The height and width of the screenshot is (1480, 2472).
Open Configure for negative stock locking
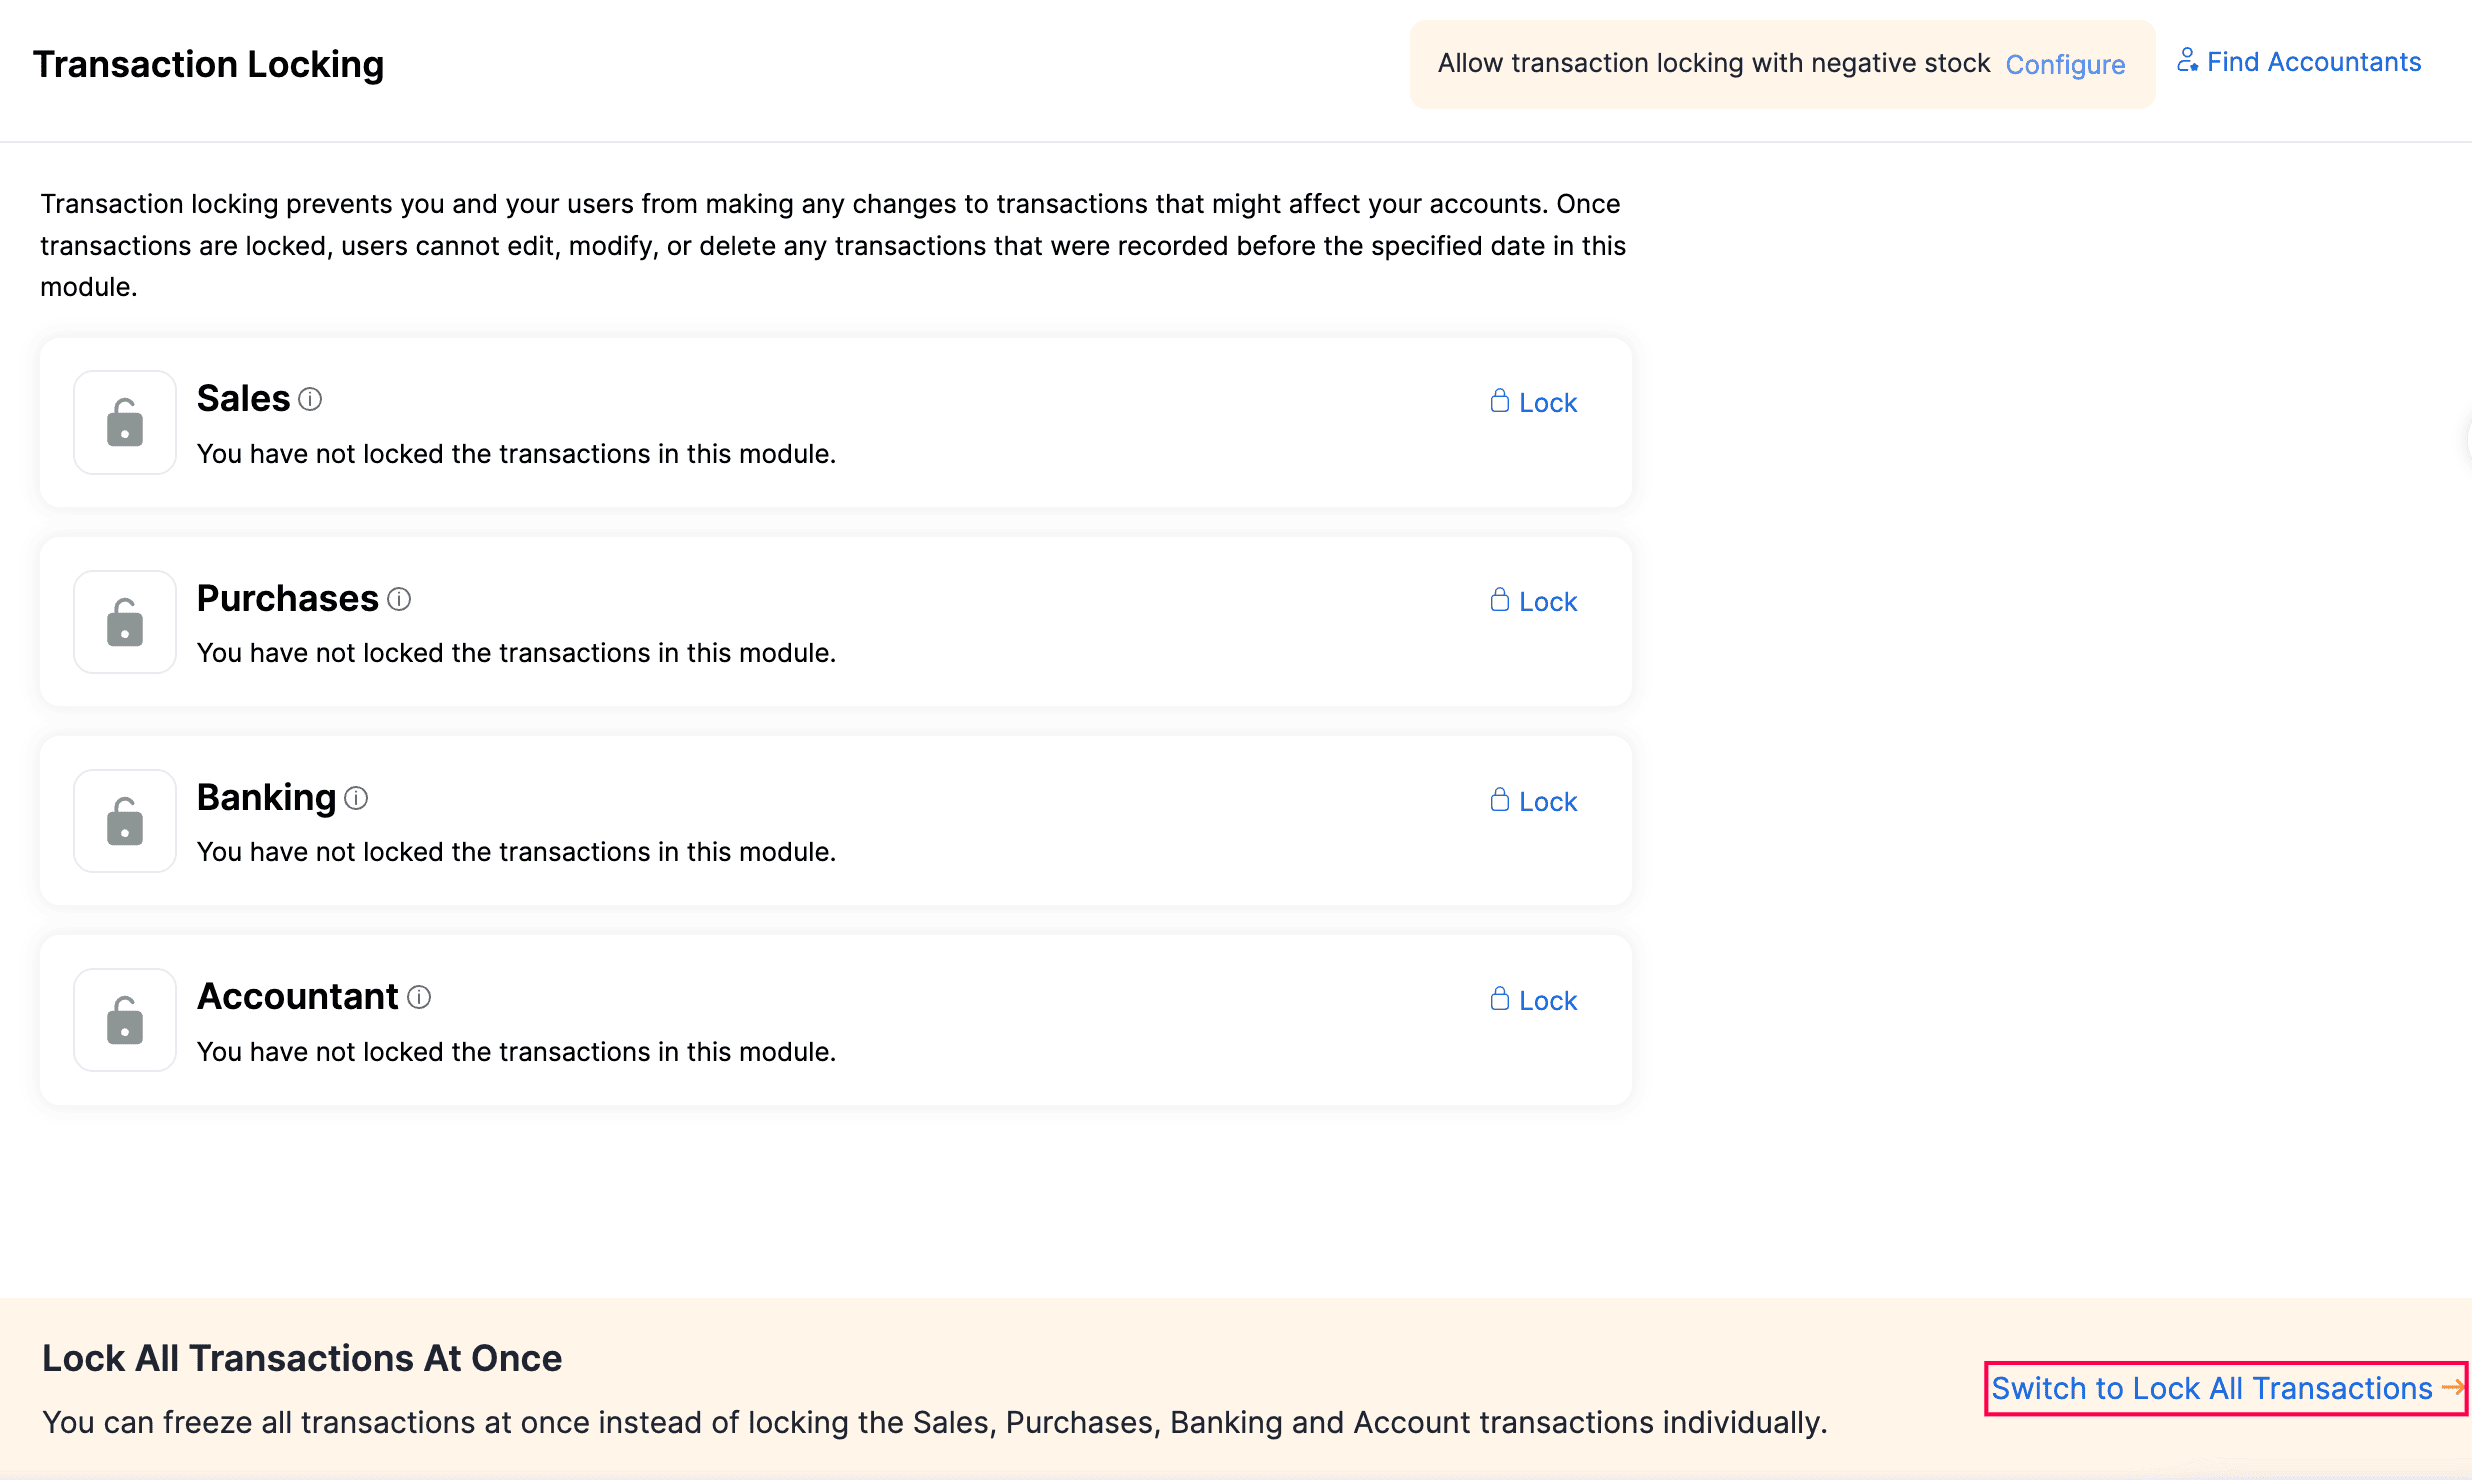(2065, 64)
